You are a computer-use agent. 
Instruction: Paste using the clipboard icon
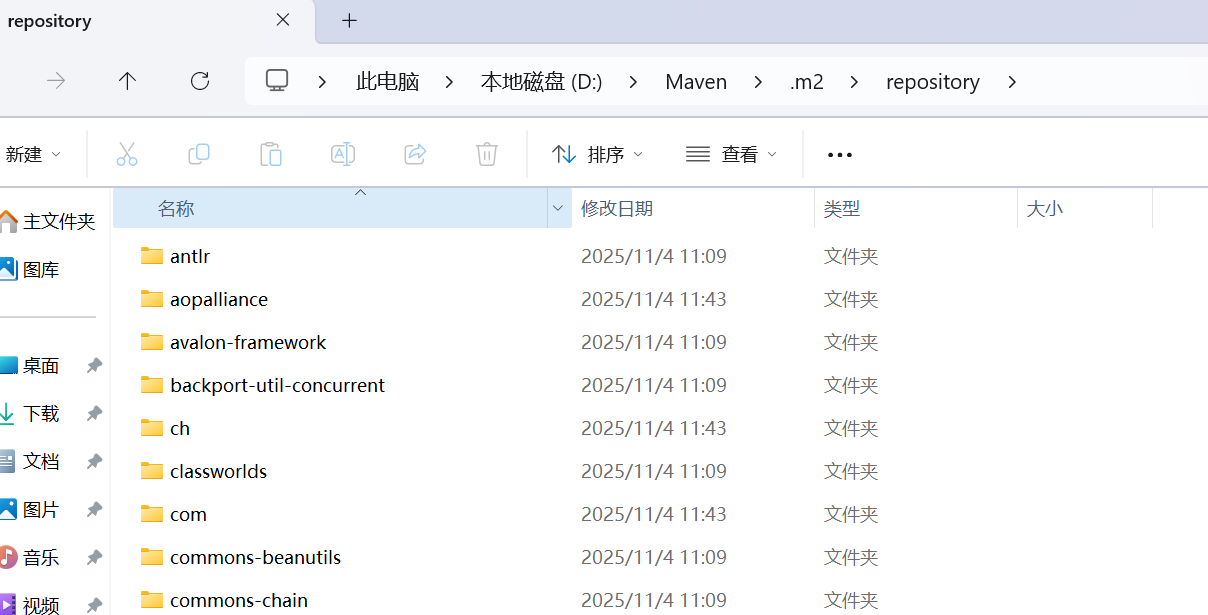271,154
